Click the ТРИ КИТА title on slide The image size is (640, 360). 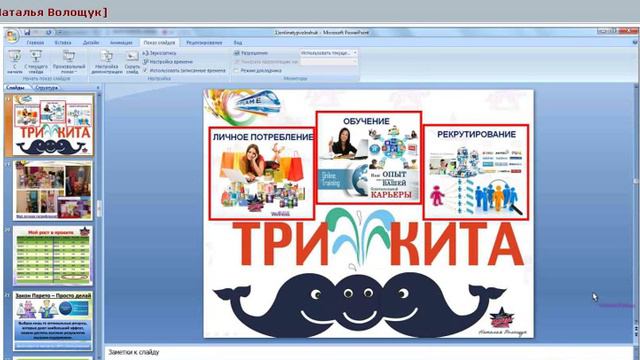(378, 243)
